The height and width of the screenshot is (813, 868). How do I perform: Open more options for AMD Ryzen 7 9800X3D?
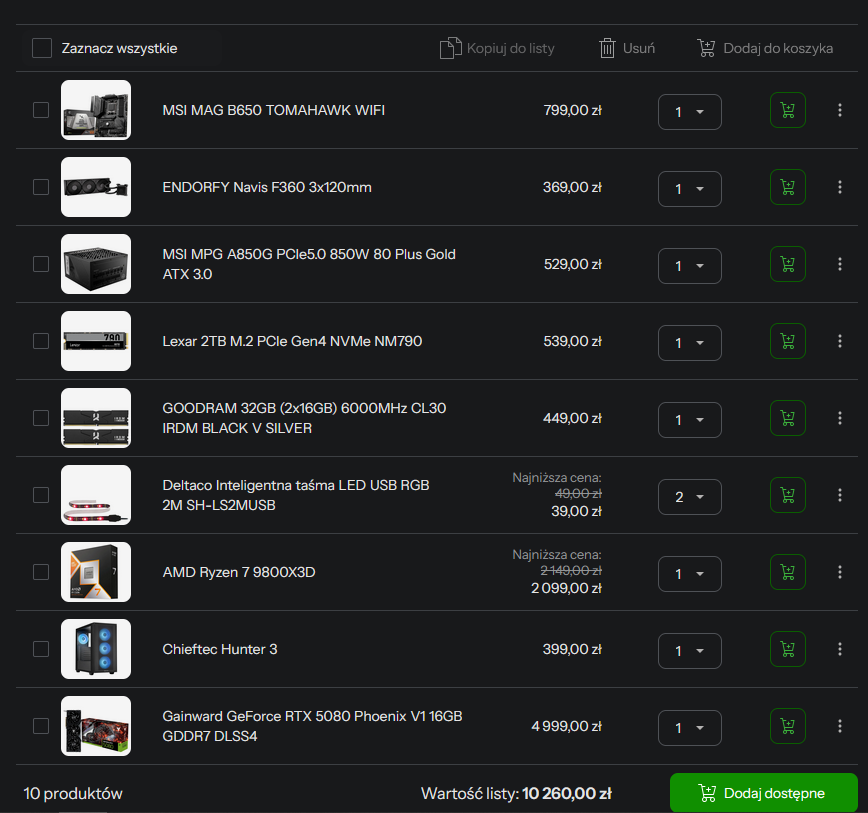pyautogui.click(x=840, y=572)
